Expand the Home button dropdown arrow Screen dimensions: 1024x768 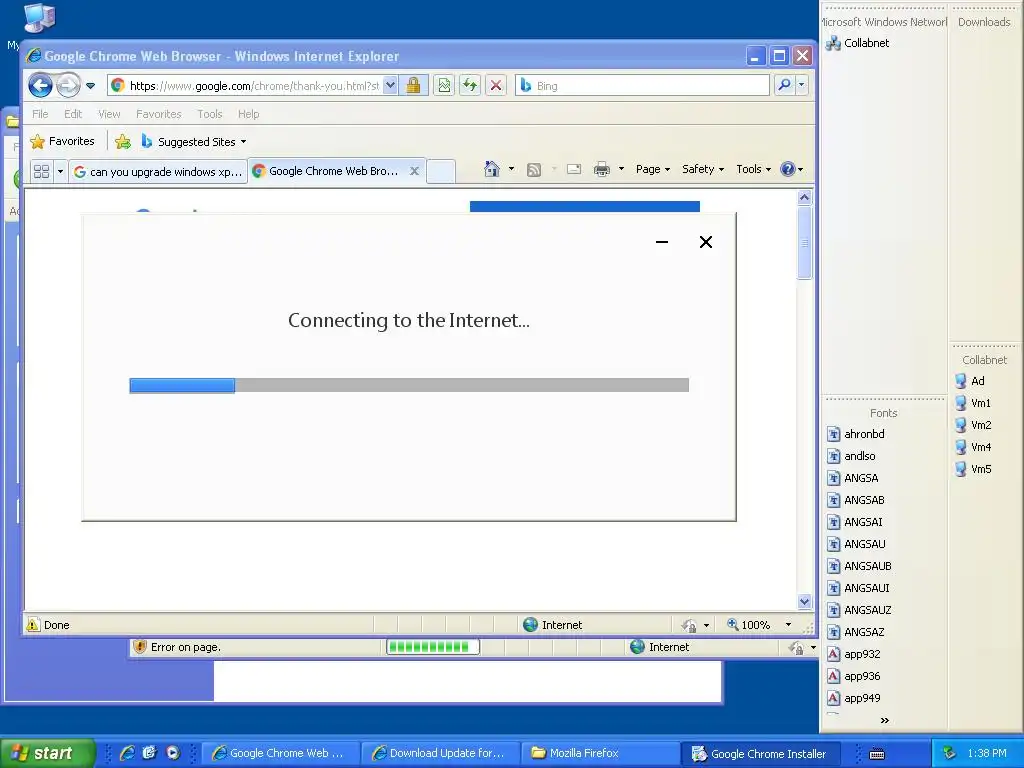(511, 169)
